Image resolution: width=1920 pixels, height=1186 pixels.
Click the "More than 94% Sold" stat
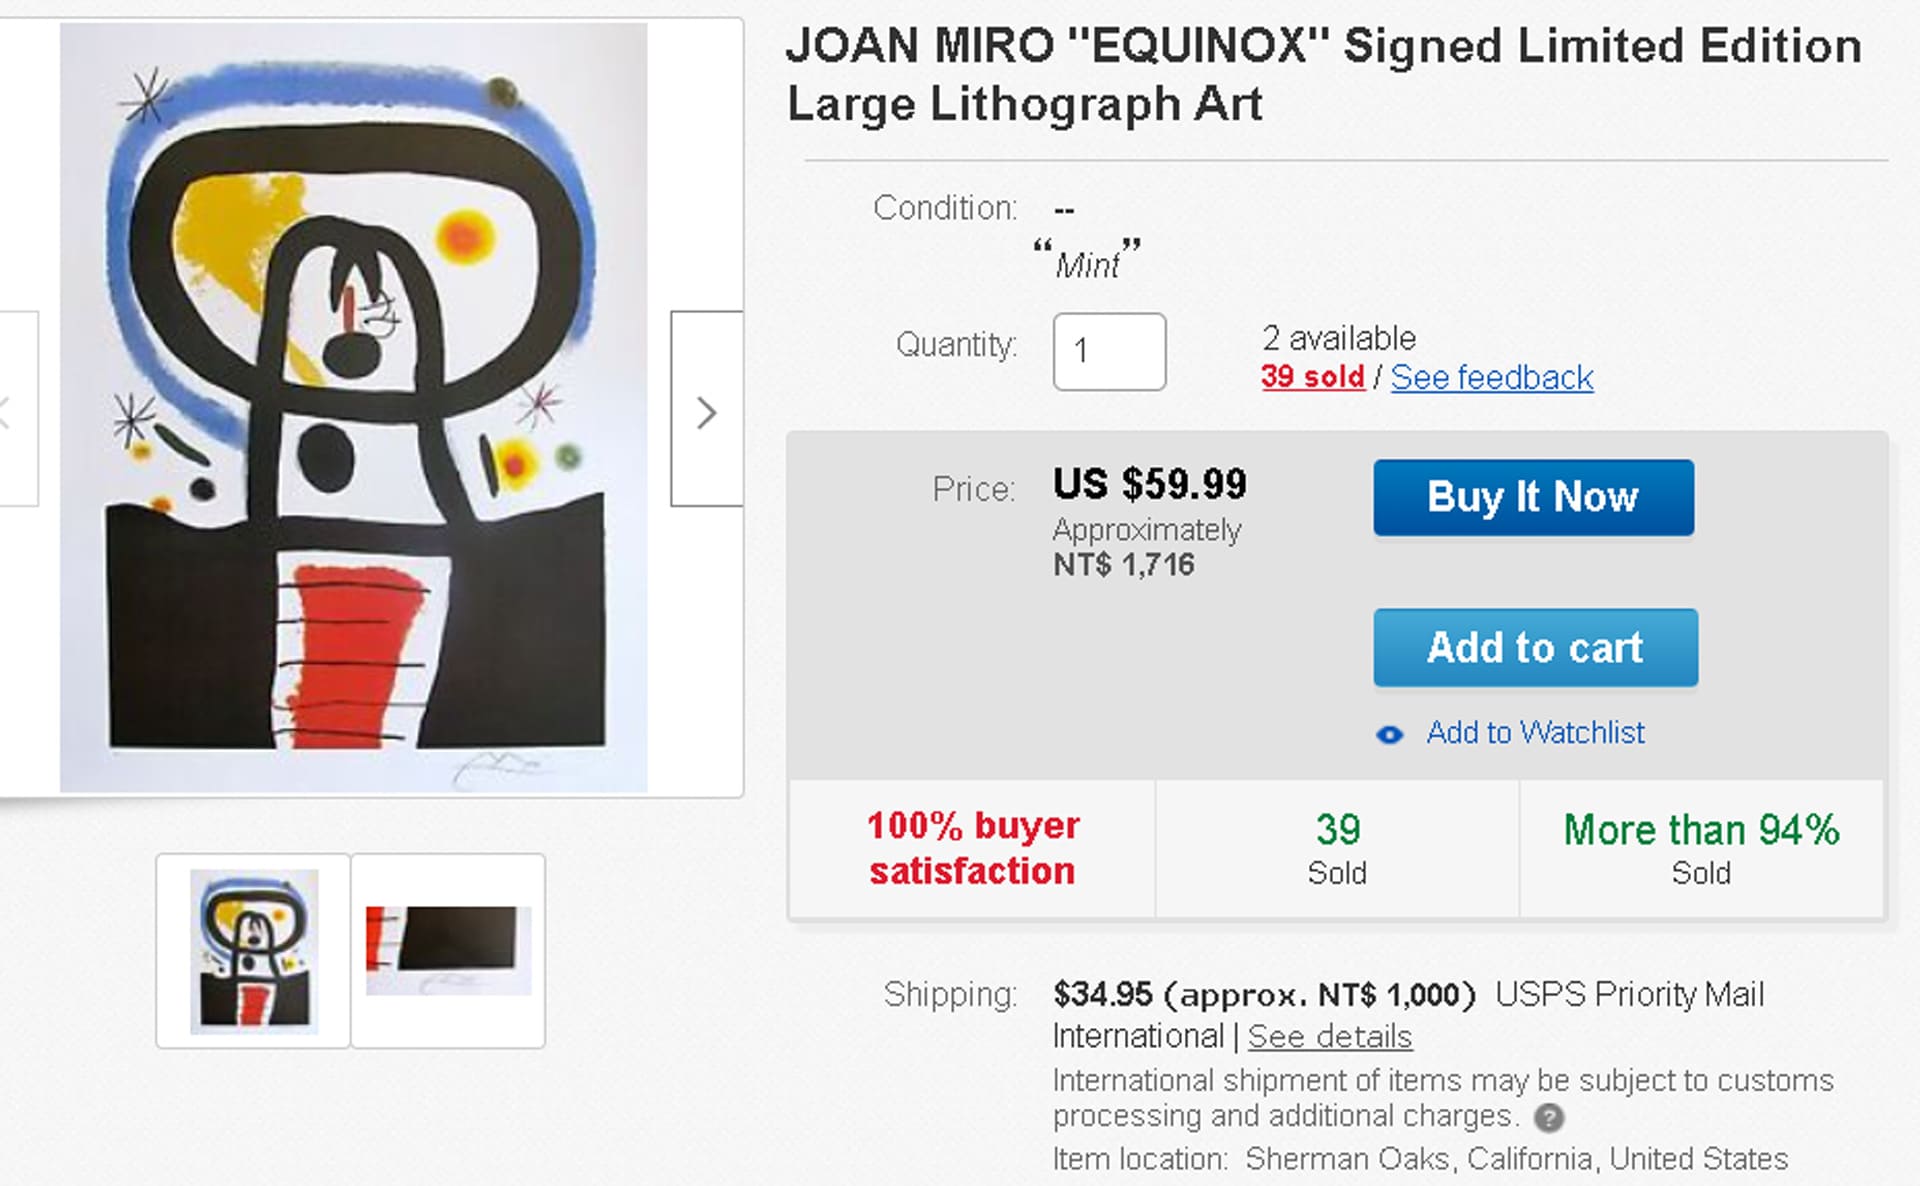pyautogui.click(x=1701, y=848)
